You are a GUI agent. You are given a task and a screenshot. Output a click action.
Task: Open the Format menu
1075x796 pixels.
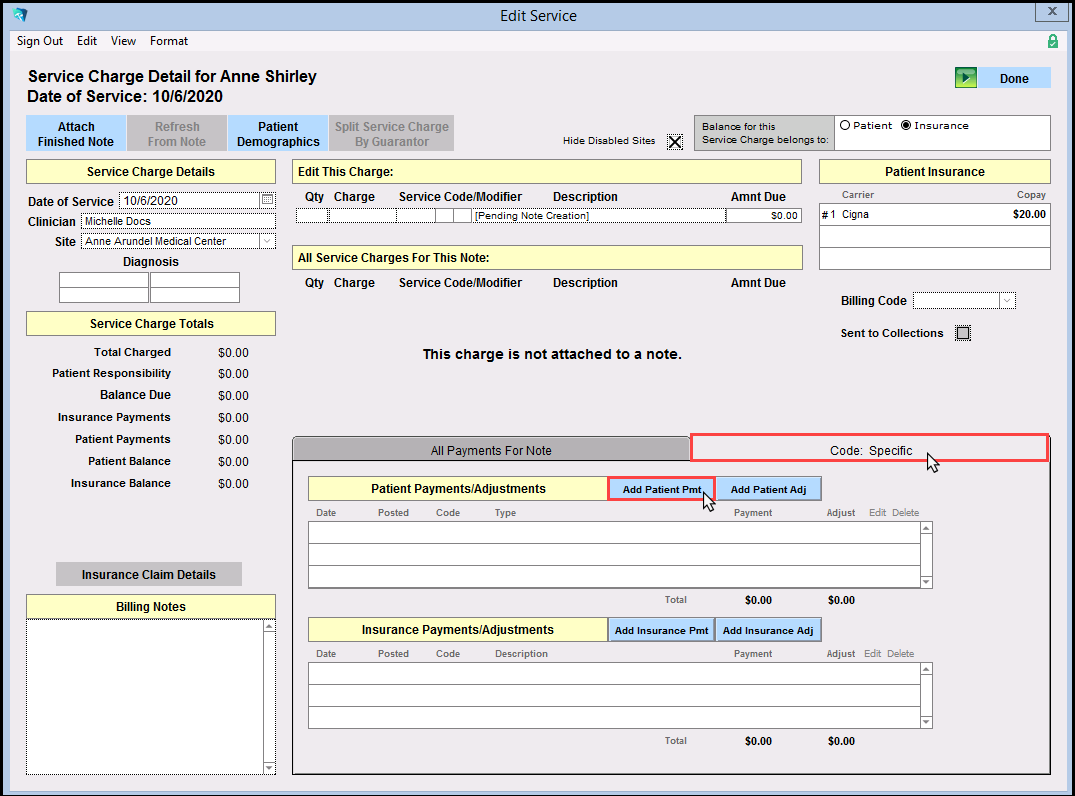click(x=169, y=41)
